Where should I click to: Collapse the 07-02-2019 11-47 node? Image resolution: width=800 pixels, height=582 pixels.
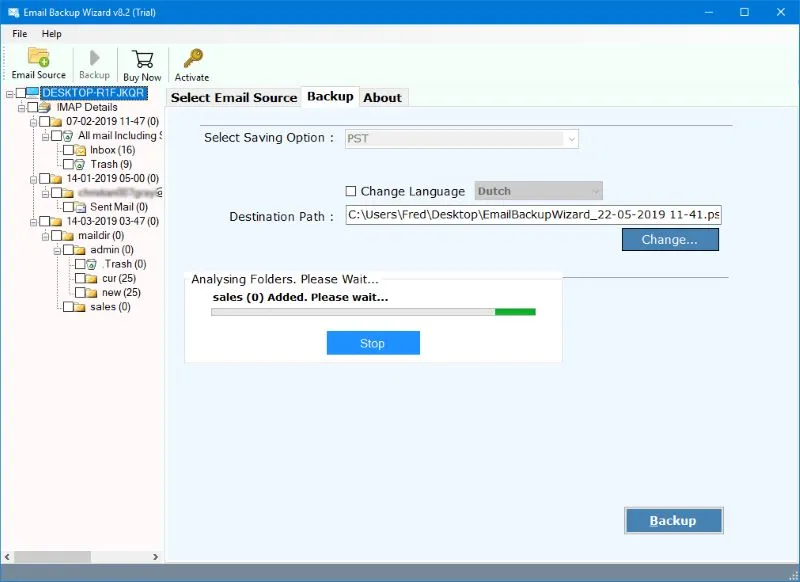point(33,122)
